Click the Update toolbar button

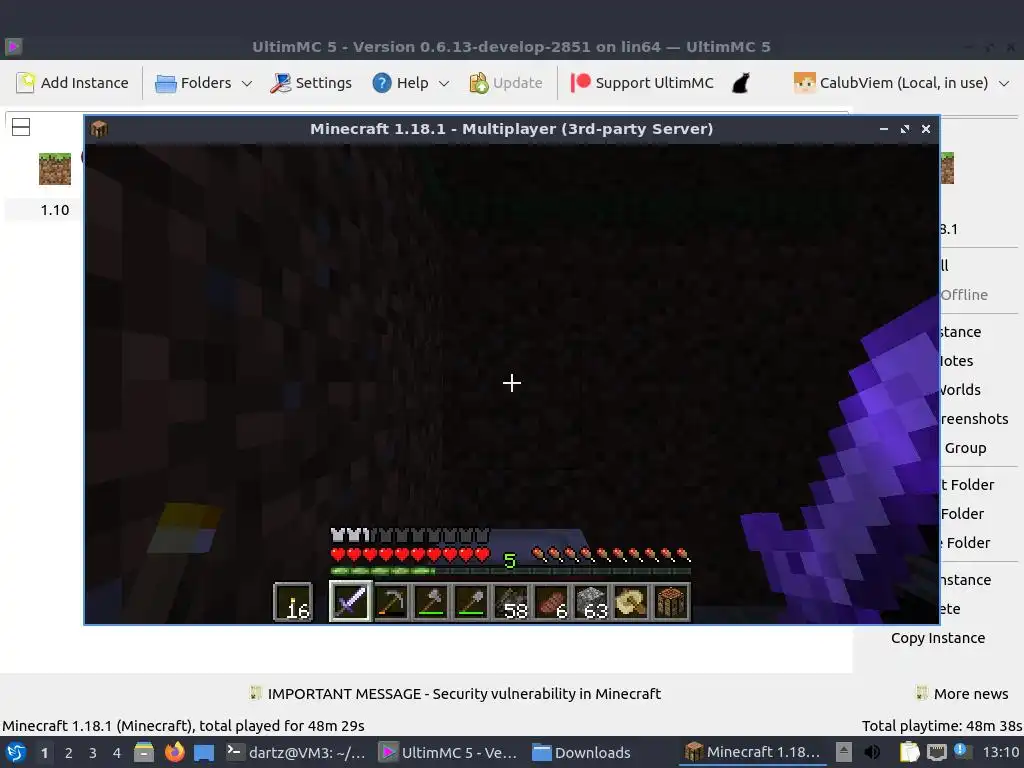pyautogui.click(x=506, y=83)
